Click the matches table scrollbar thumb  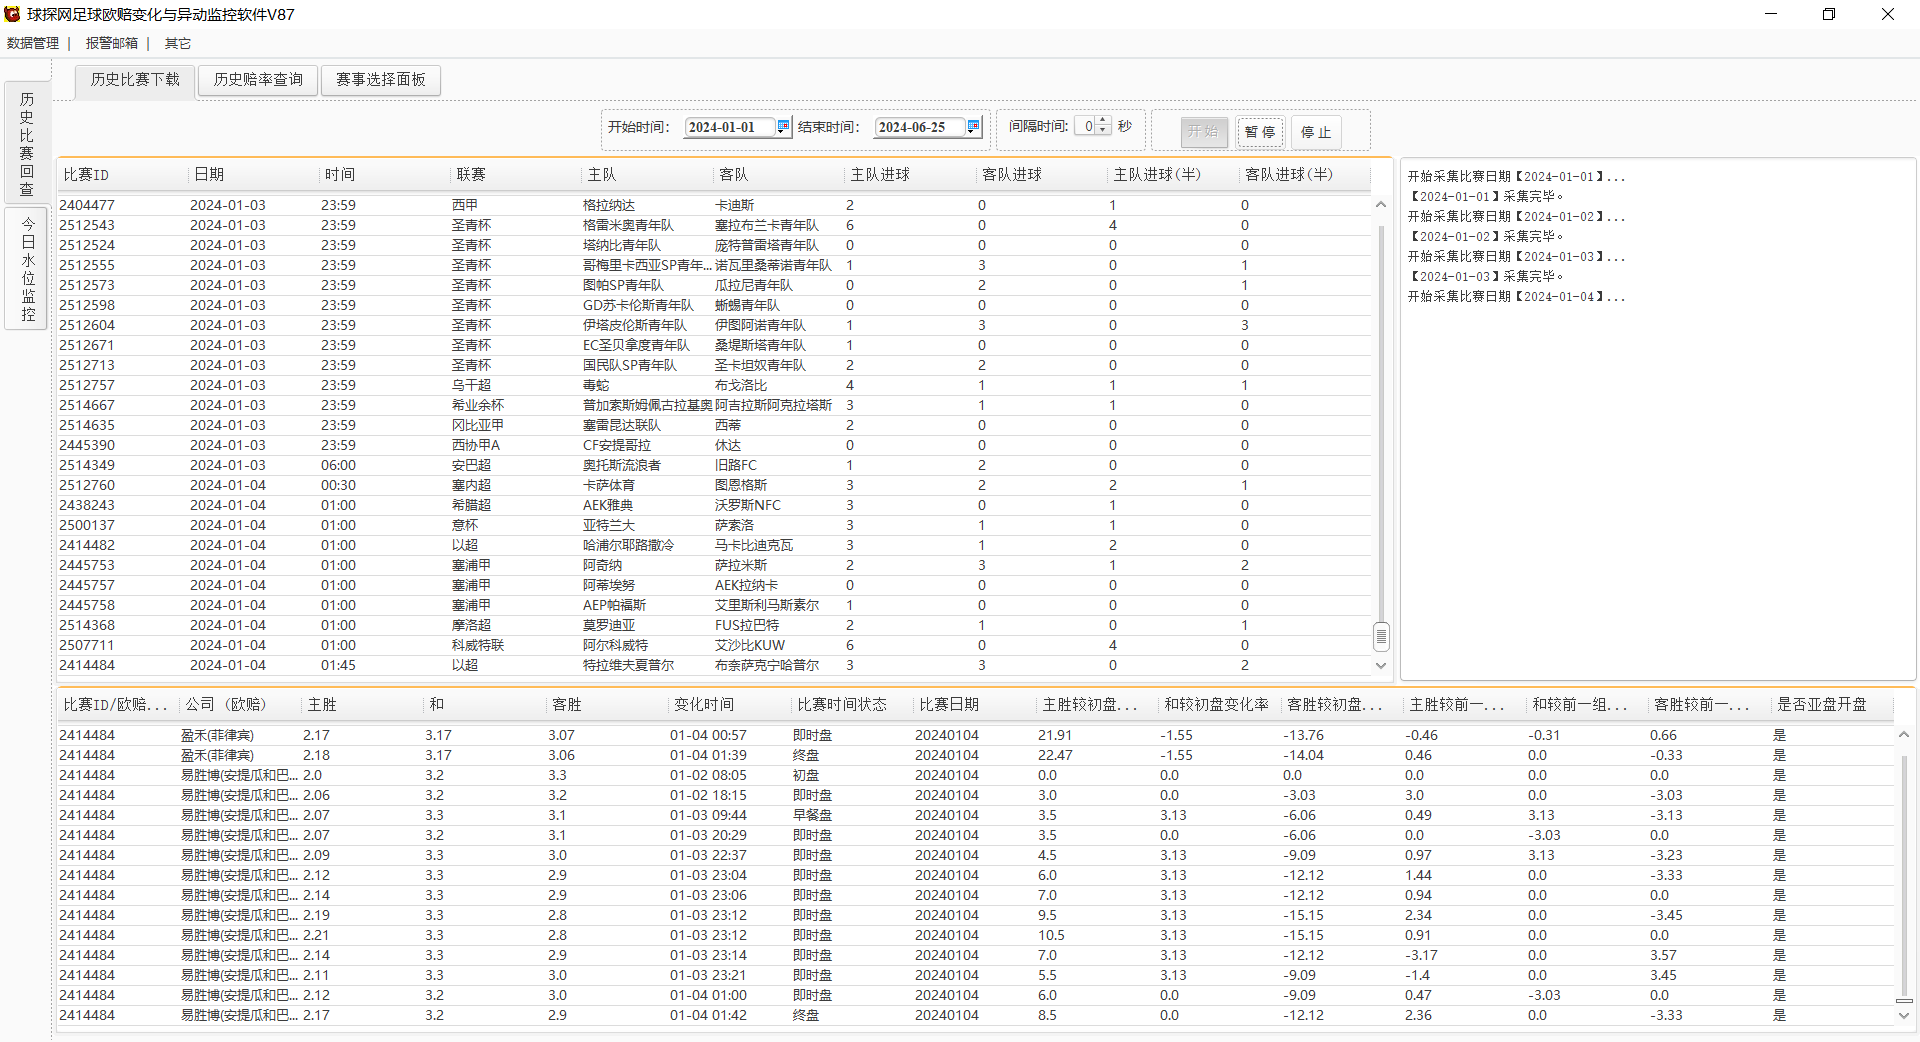[1381, 635]
